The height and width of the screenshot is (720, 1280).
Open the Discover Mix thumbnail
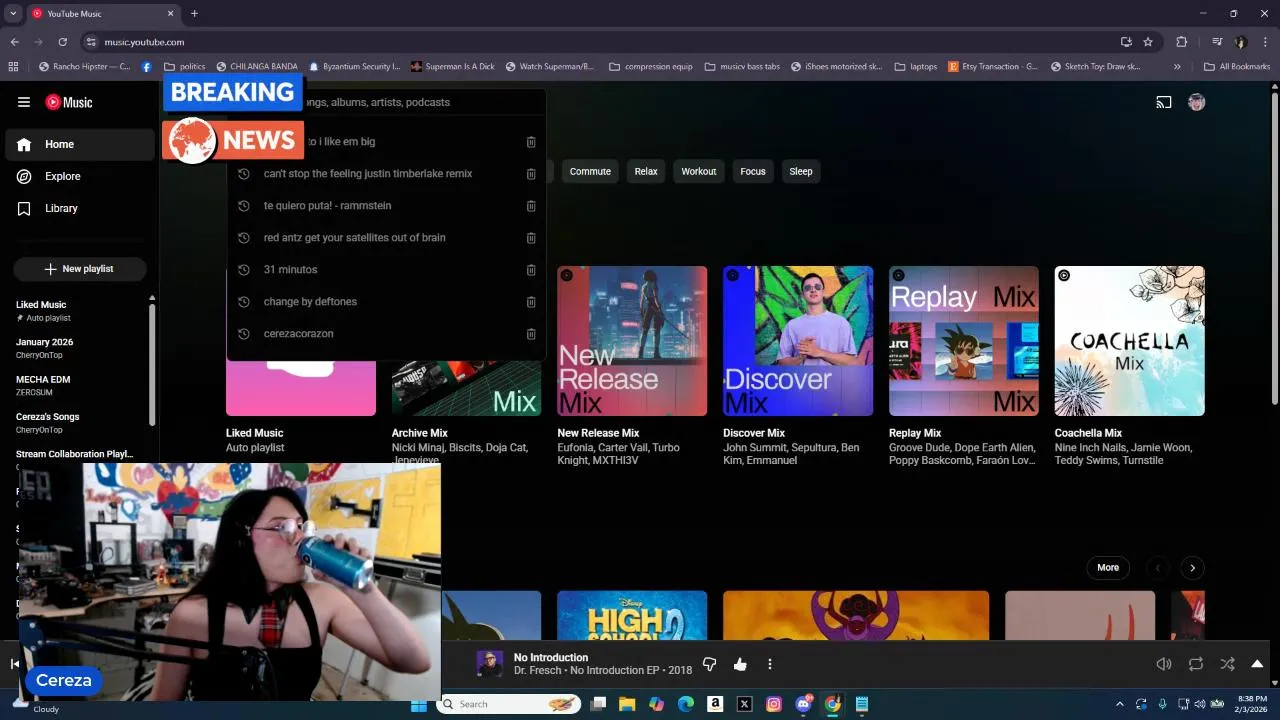coord(798,341)
